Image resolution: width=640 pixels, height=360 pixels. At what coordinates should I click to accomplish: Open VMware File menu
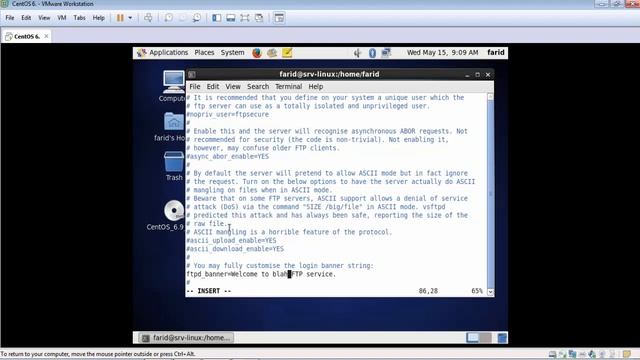10,18
